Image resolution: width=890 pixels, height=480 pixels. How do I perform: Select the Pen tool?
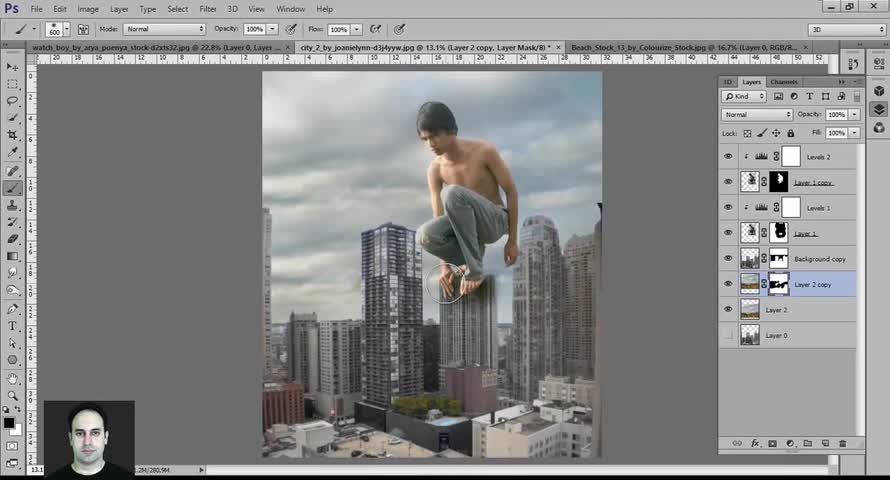click(x=12, y=309)
